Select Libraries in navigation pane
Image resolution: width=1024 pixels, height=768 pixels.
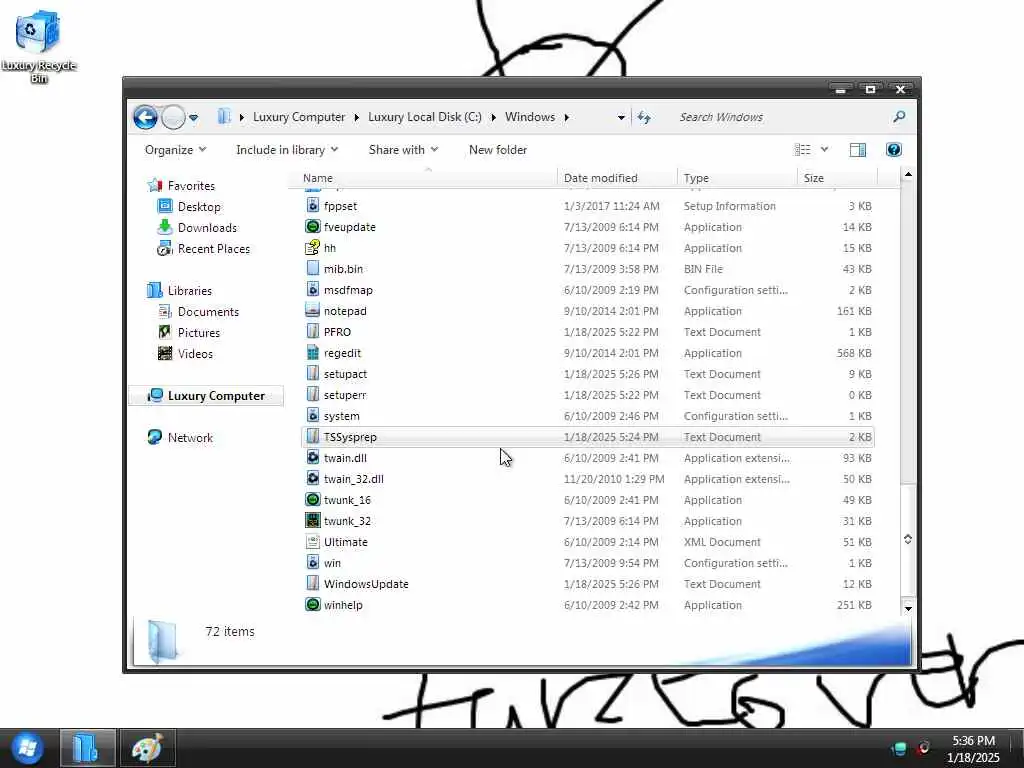click(x=189, y=291)
